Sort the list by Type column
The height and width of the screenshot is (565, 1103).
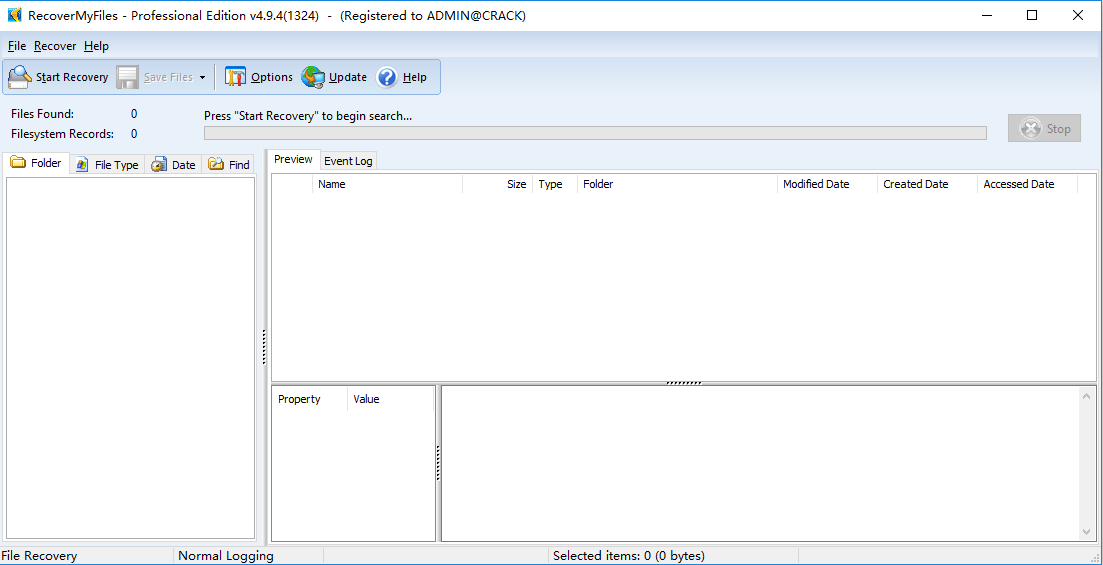[x=555, y=184]
